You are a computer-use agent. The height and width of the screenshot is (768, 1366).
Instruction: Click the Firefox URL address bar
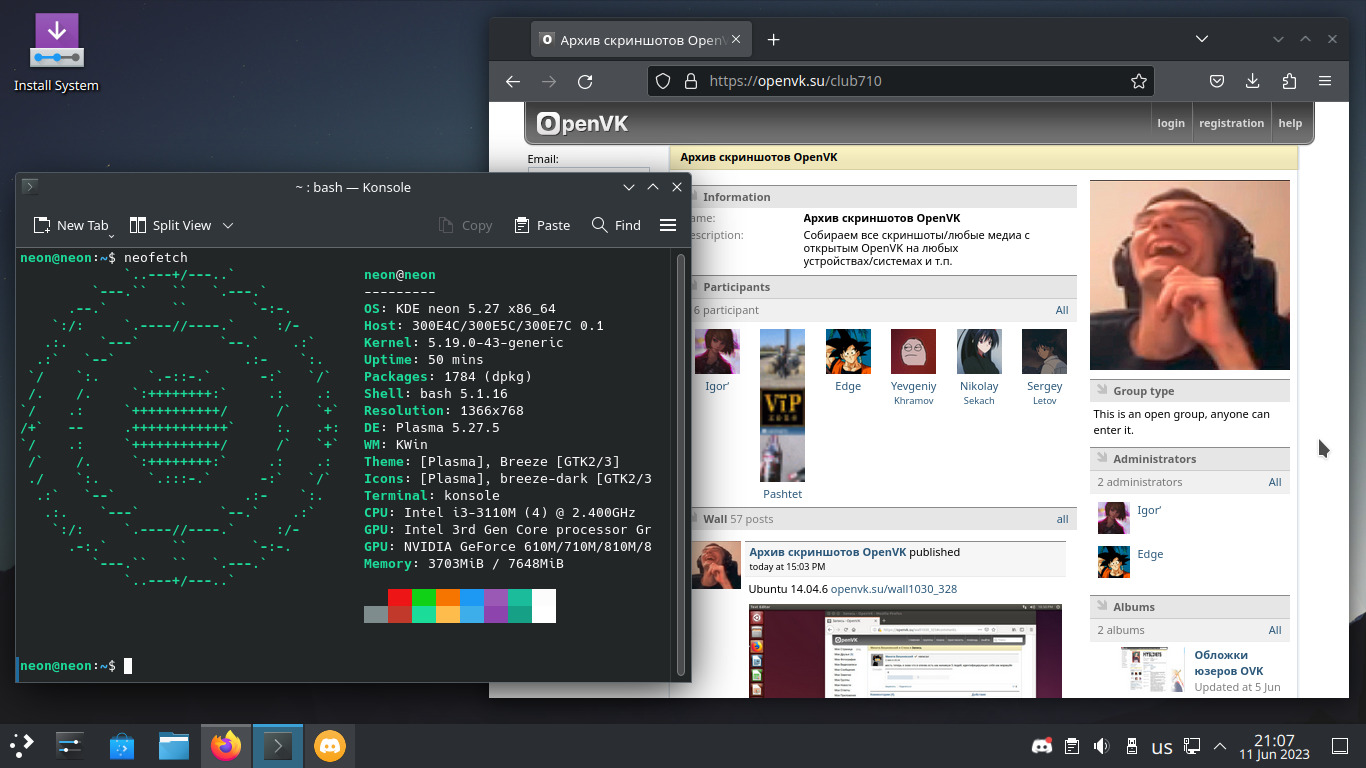(900, 81)
